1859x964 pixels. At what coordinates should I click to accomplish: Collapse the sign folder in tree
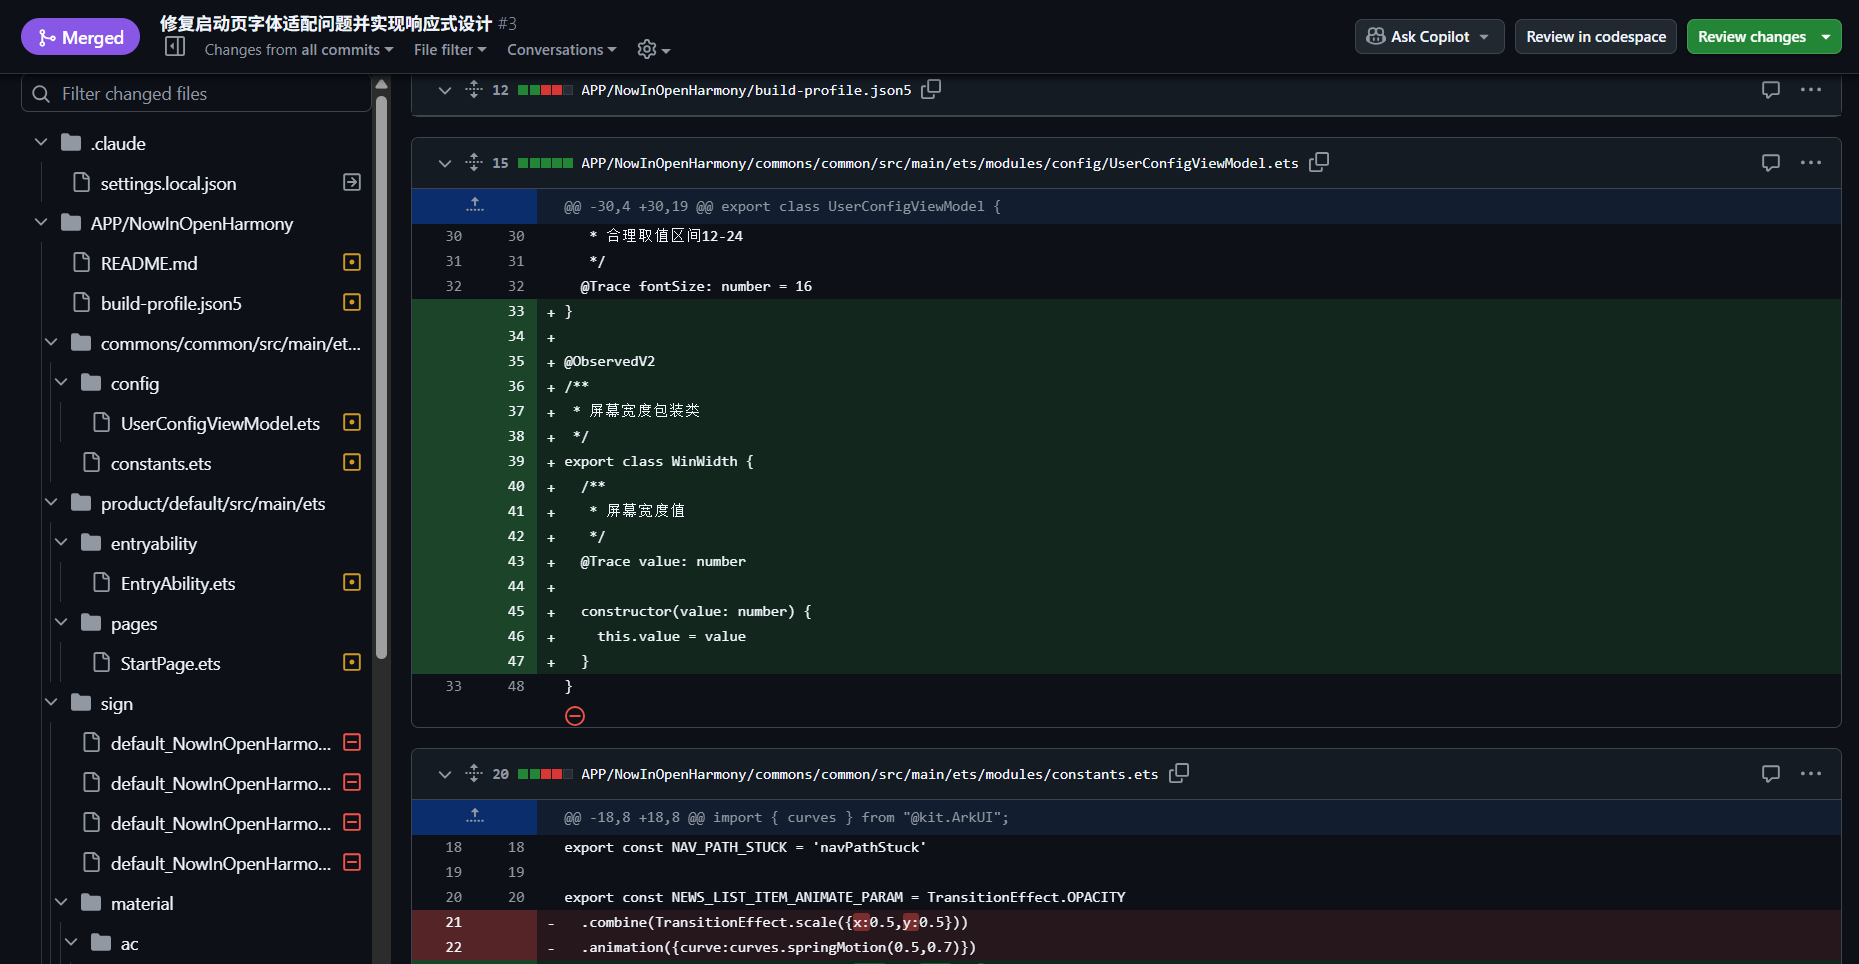point(51,703)
